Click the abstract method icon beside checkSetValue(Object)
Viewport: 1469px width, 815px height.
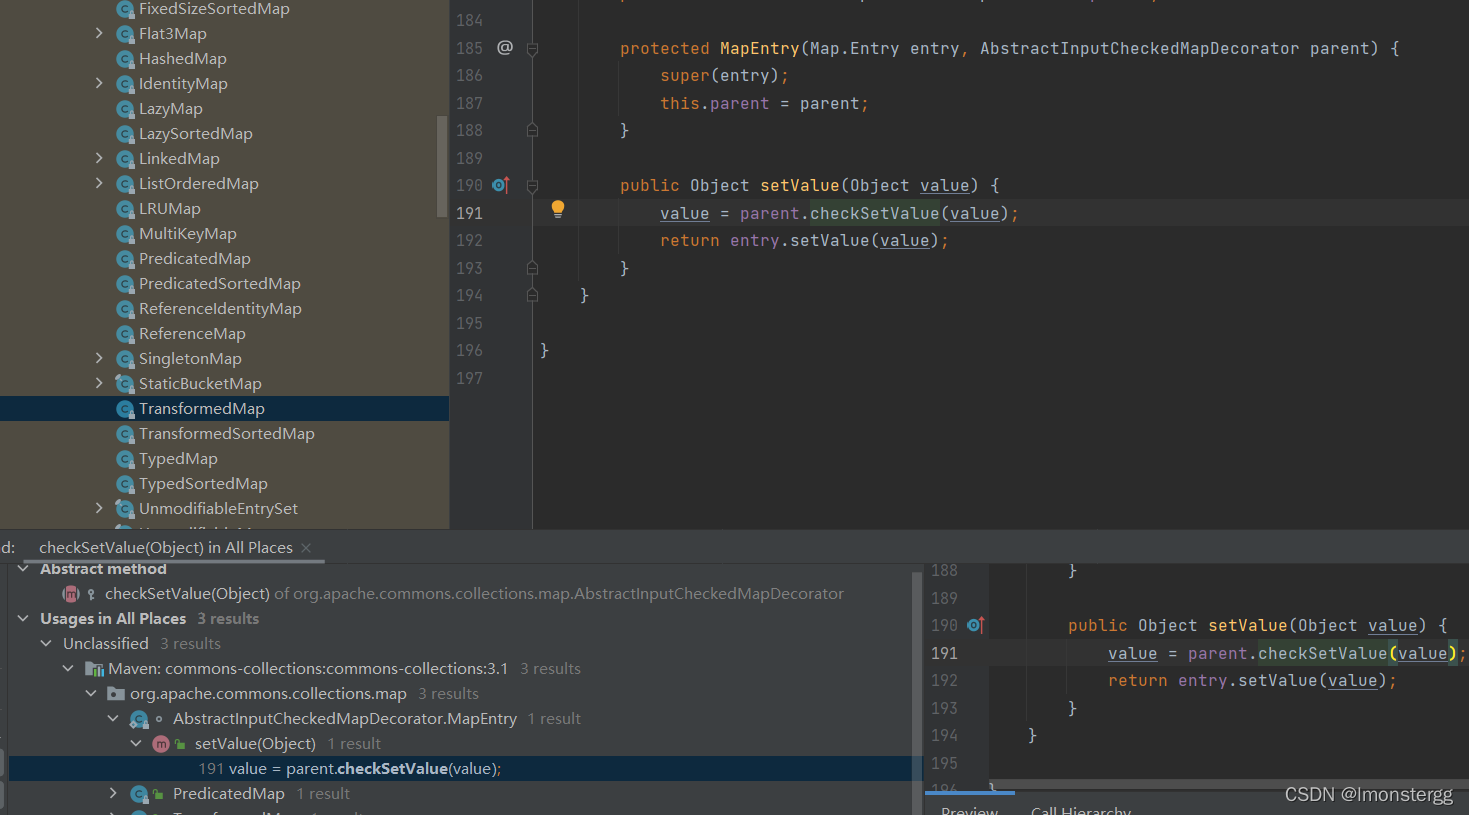coord(71,594)
